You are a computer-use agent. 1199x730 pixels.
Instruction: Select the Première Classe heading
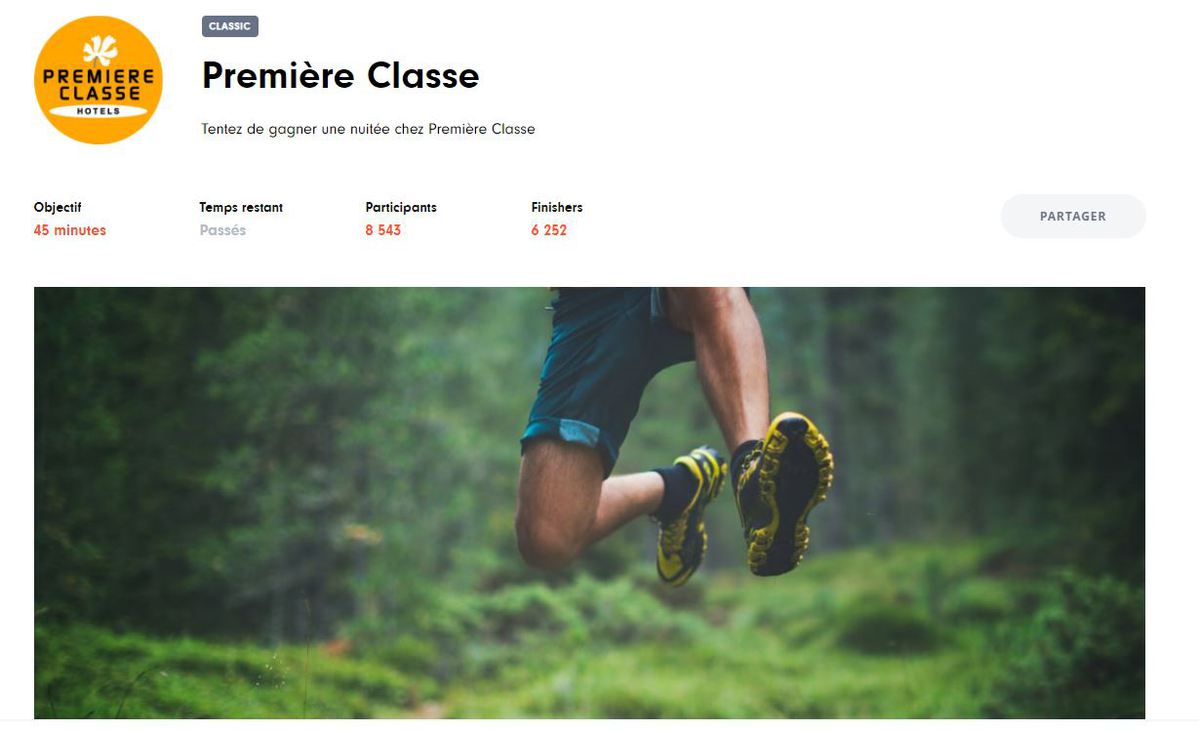340,76
